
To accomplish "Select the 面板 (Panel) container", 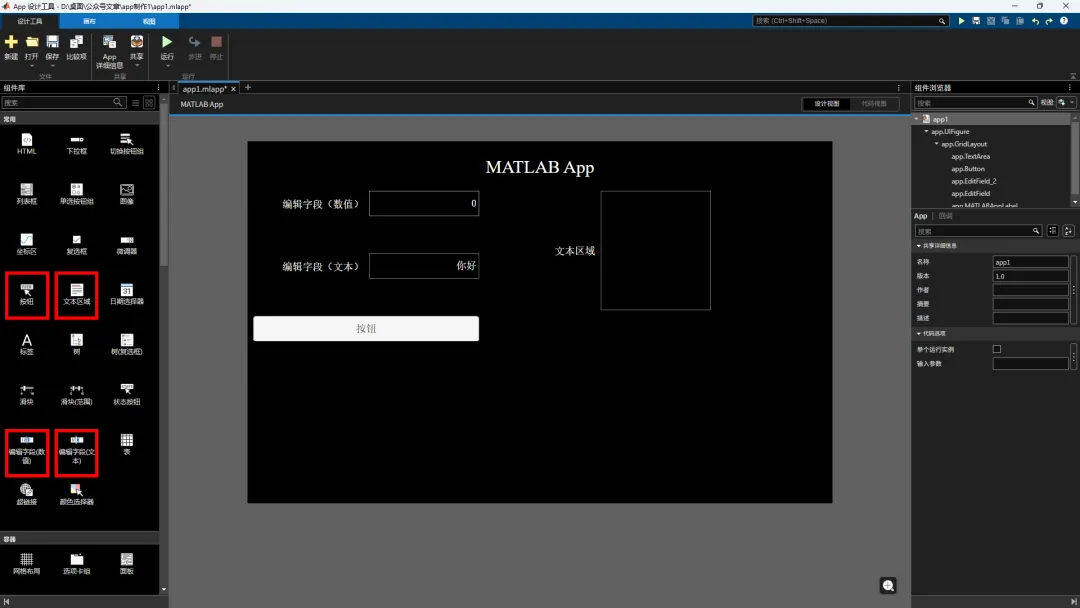I will (127, 564).
